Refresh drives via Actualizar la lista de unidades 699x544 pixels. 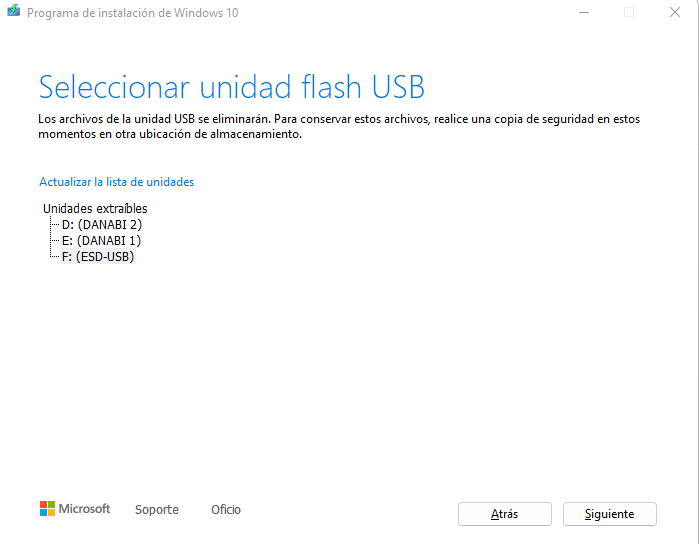[117, 182]
